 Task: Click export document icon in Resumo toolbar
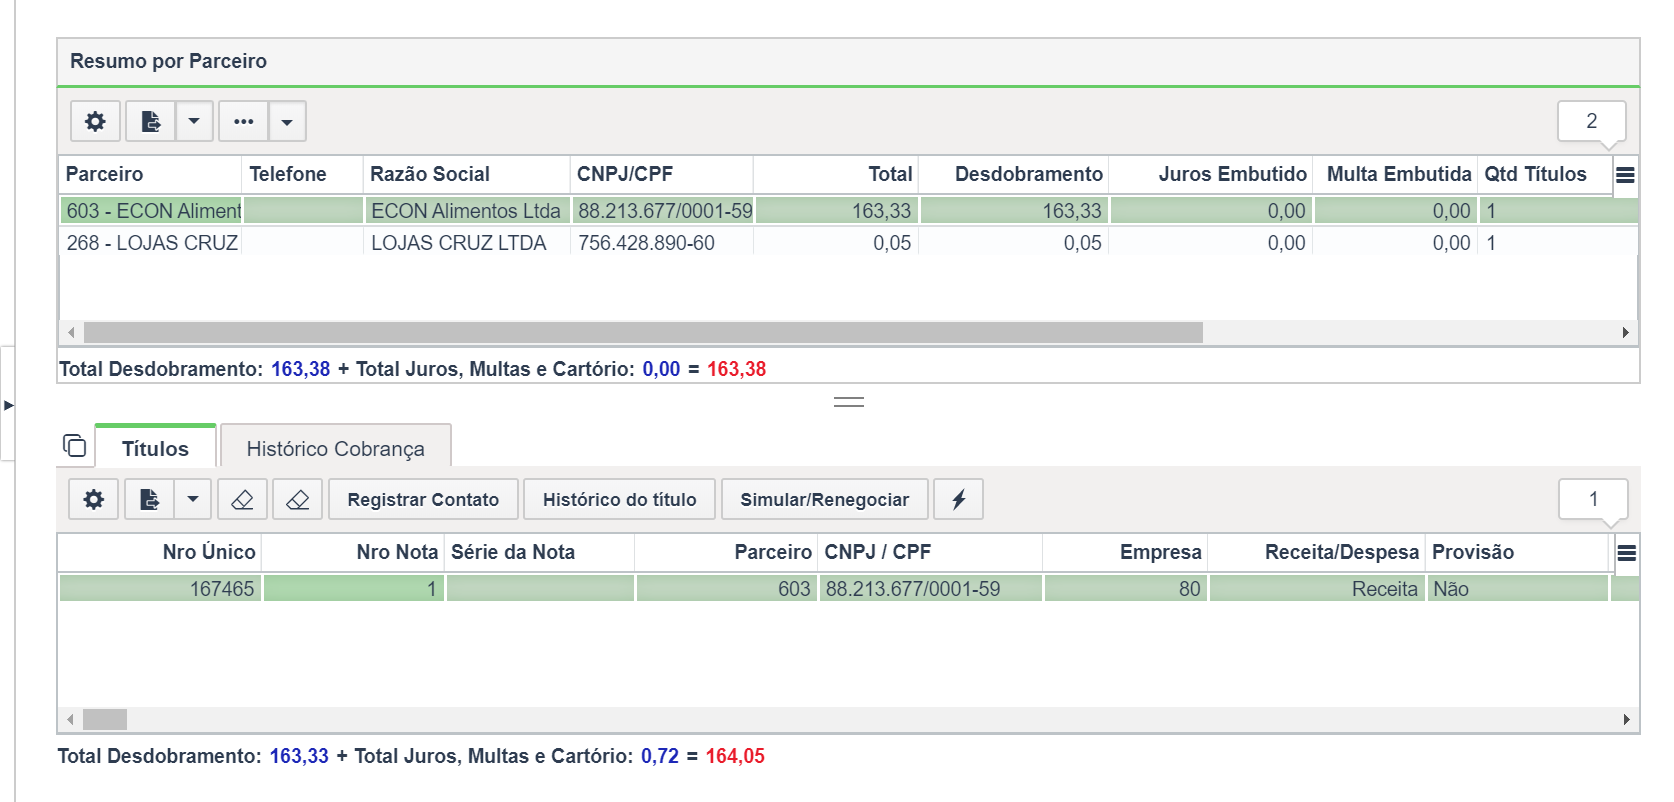tap(150, 122)
